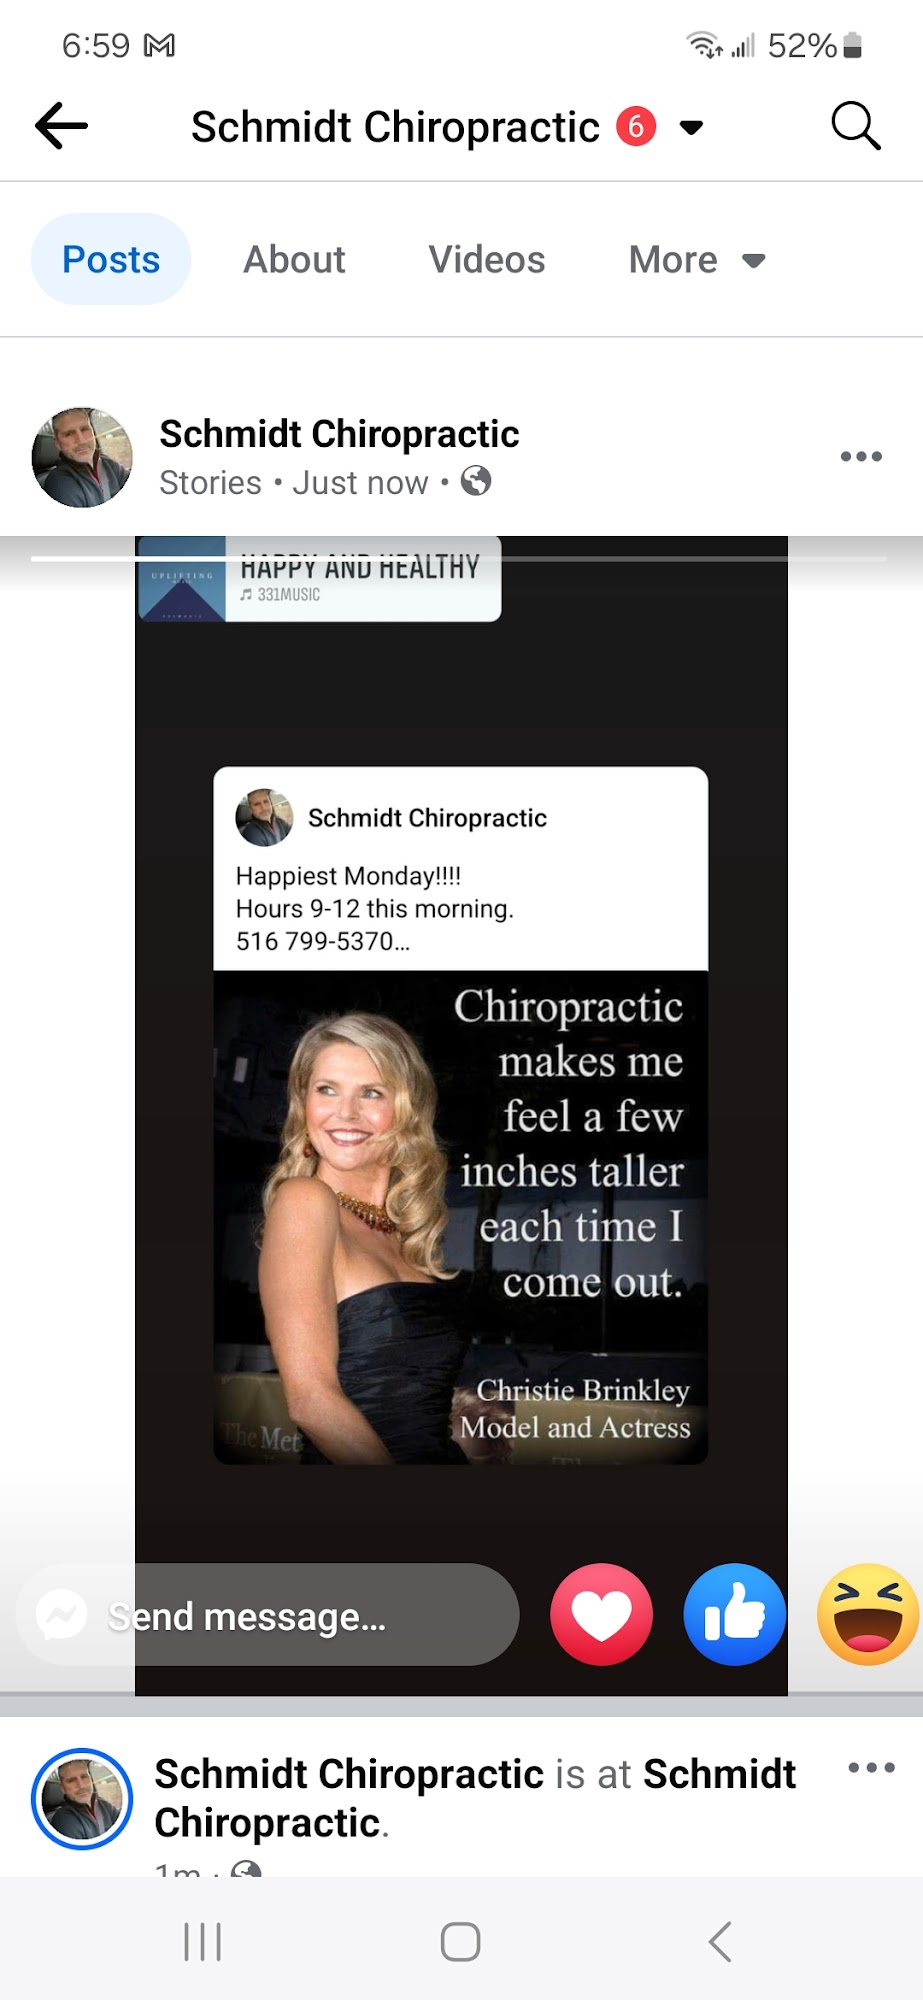The width and height of the screenshot is (923, 2000).
Task: Switch to the Videos tab
Action: [487, 260]
